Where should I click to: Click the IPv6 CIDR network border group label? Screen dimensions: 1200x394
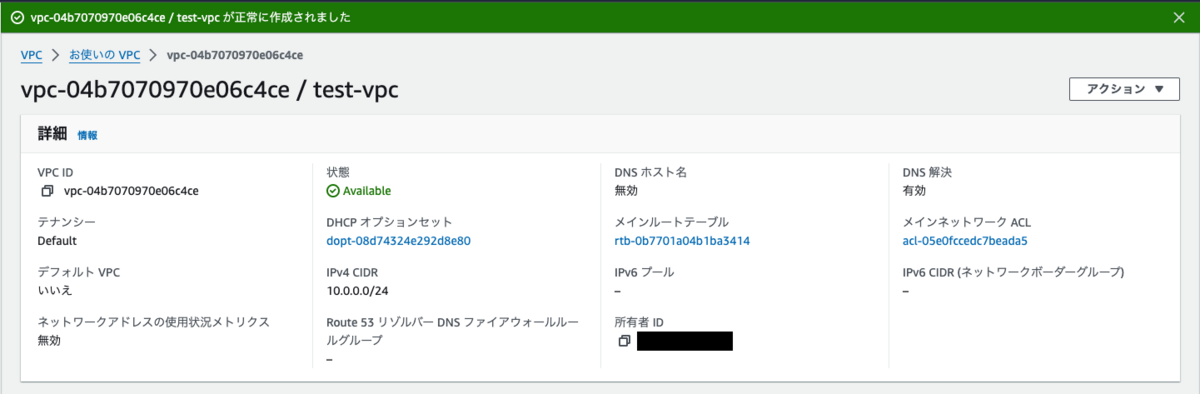tap(1014, 272)
